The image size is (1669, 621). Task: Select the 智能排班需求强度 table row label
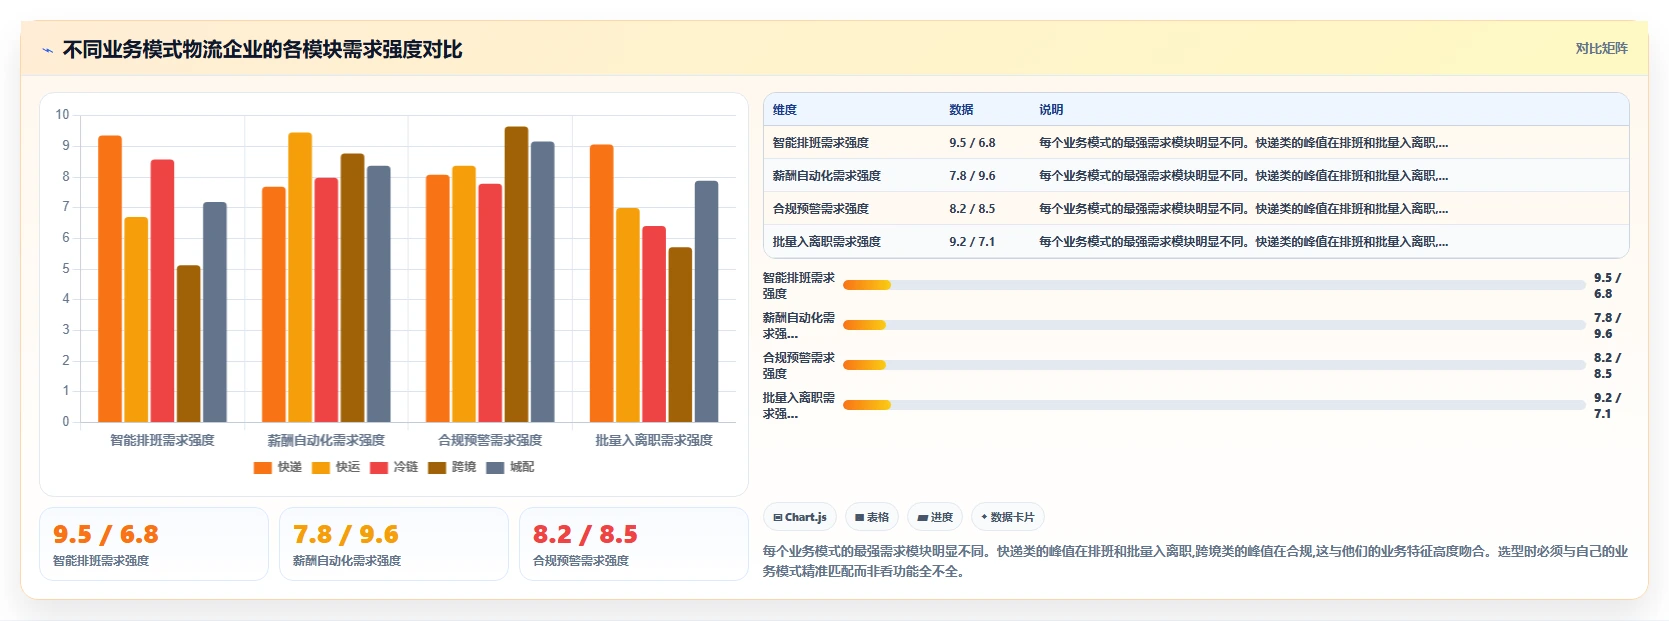(x=821, y=143)
